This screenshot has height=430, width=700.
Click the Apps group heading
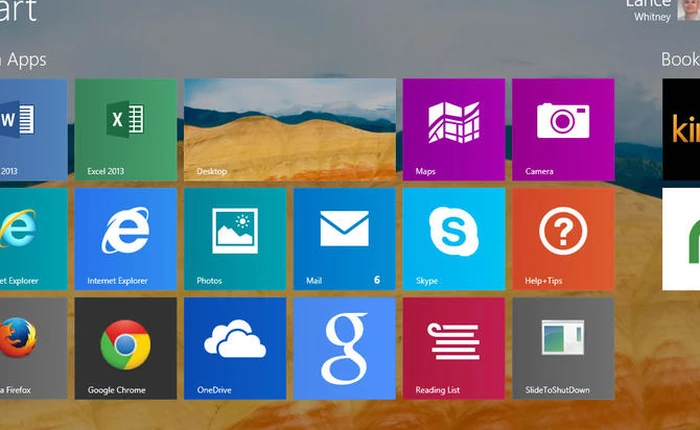(23, 60)
